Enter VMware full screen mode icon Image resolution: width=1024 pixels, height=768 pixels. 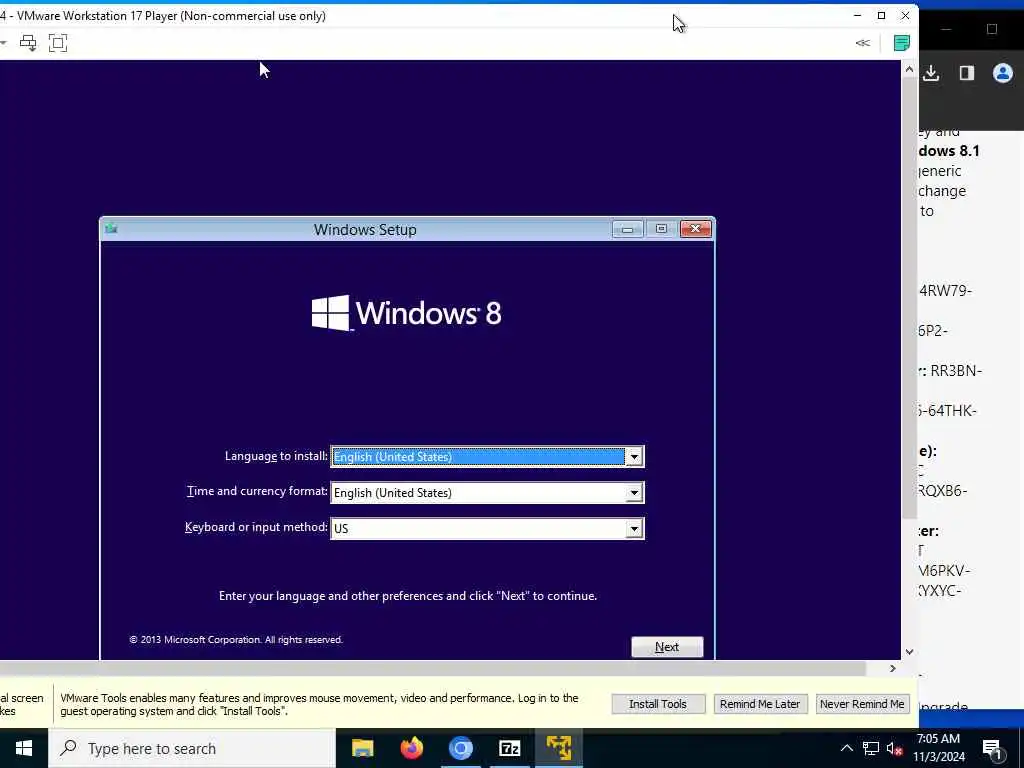pos(58,43)
